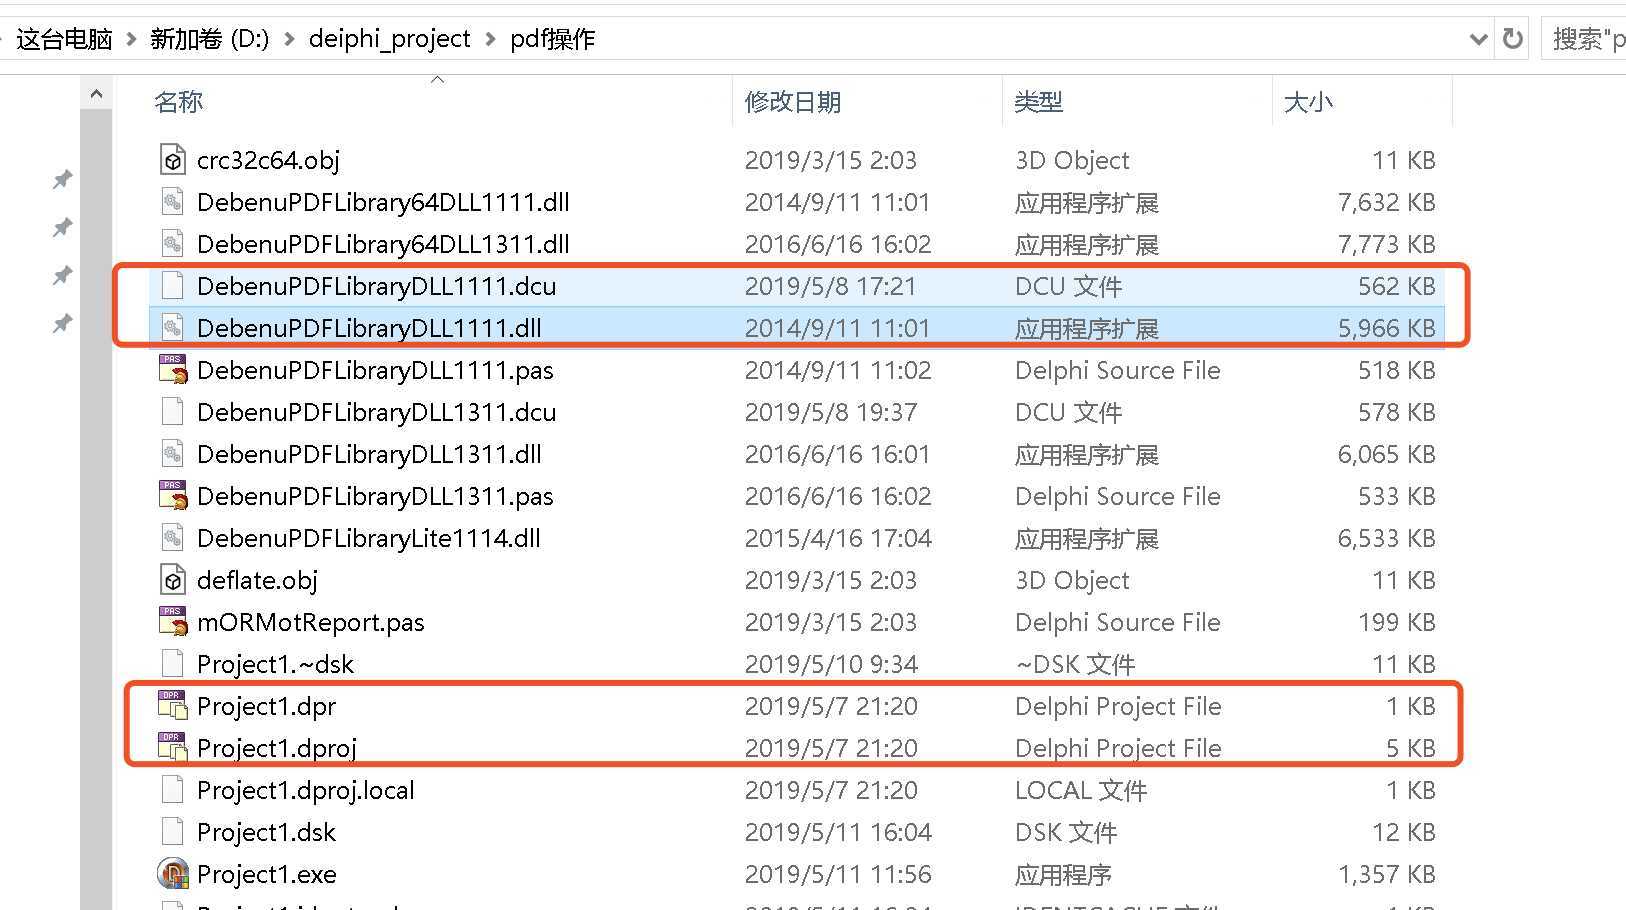
Task: Click the crc32c64.obj 3D object file icon
Action: tap(173, 160)
